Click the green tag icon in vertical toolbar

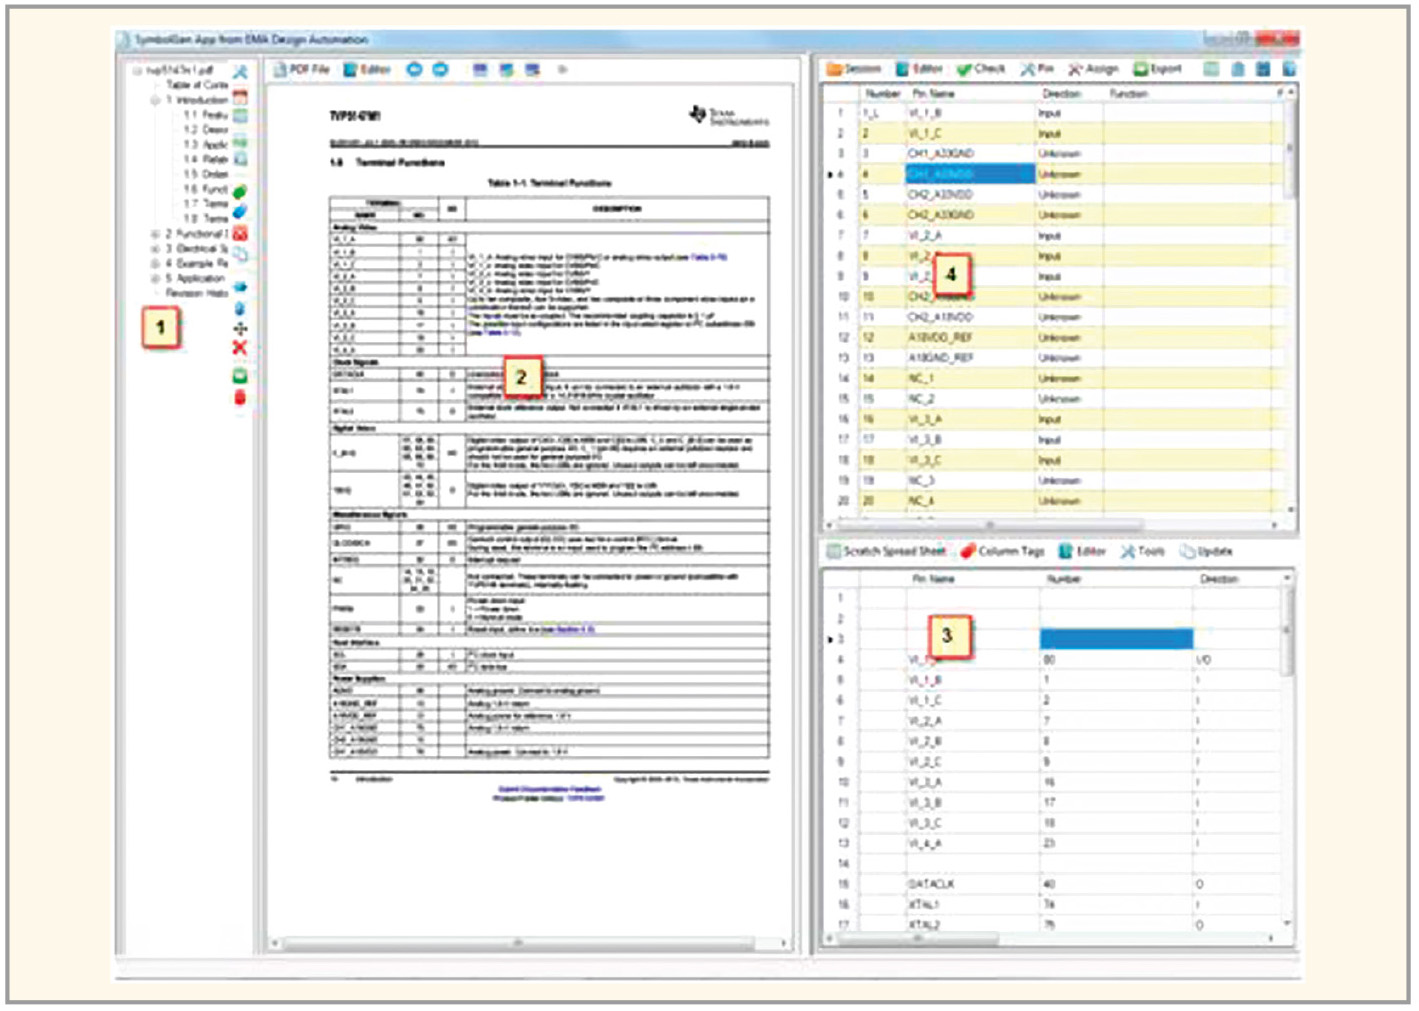[240, 191]
